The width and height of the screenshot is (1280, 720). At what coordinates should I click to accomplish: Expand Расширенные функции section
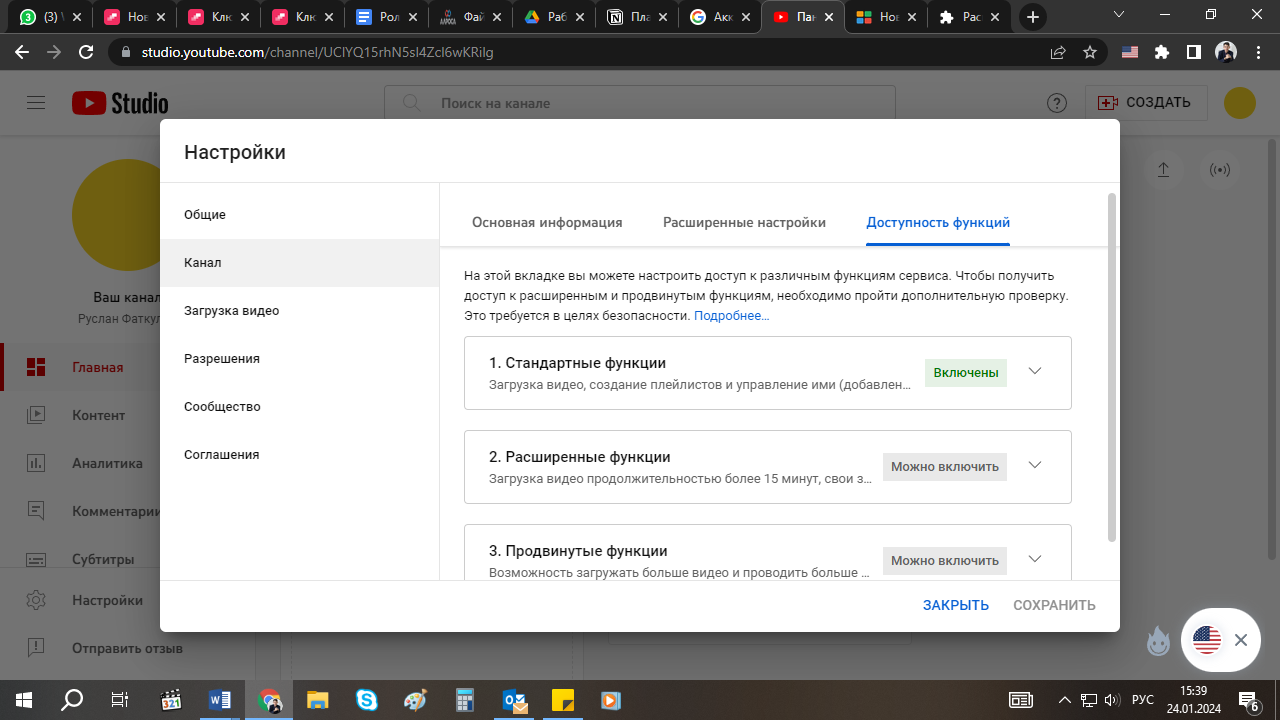(1035, 466)
